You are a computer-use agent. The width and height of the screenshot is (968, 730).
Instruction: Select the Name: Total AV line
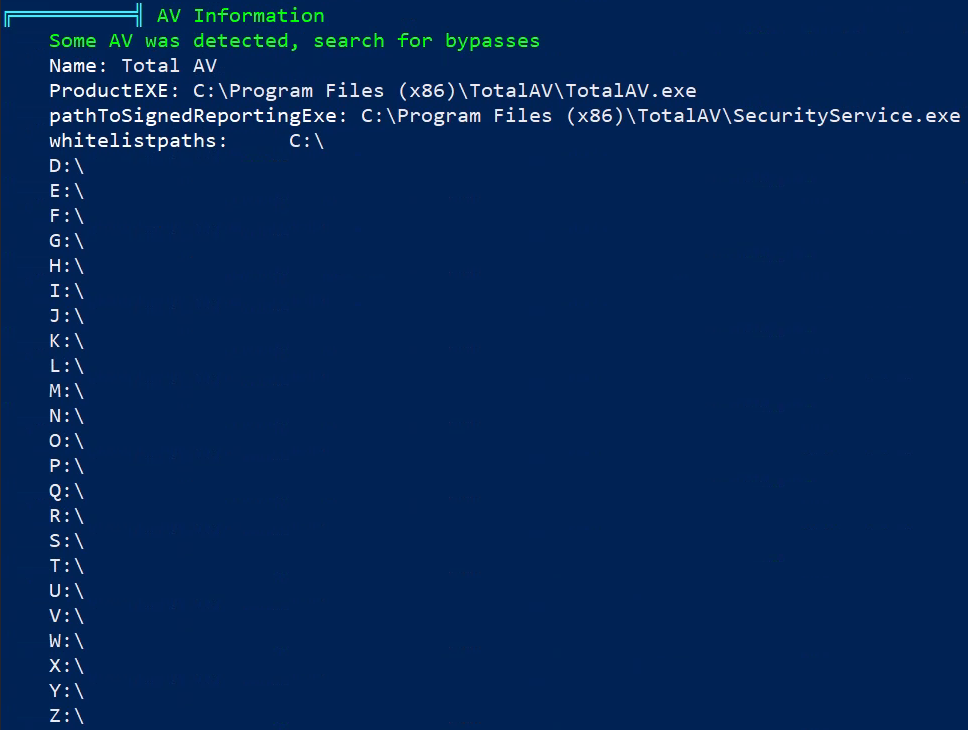point(133,65)
